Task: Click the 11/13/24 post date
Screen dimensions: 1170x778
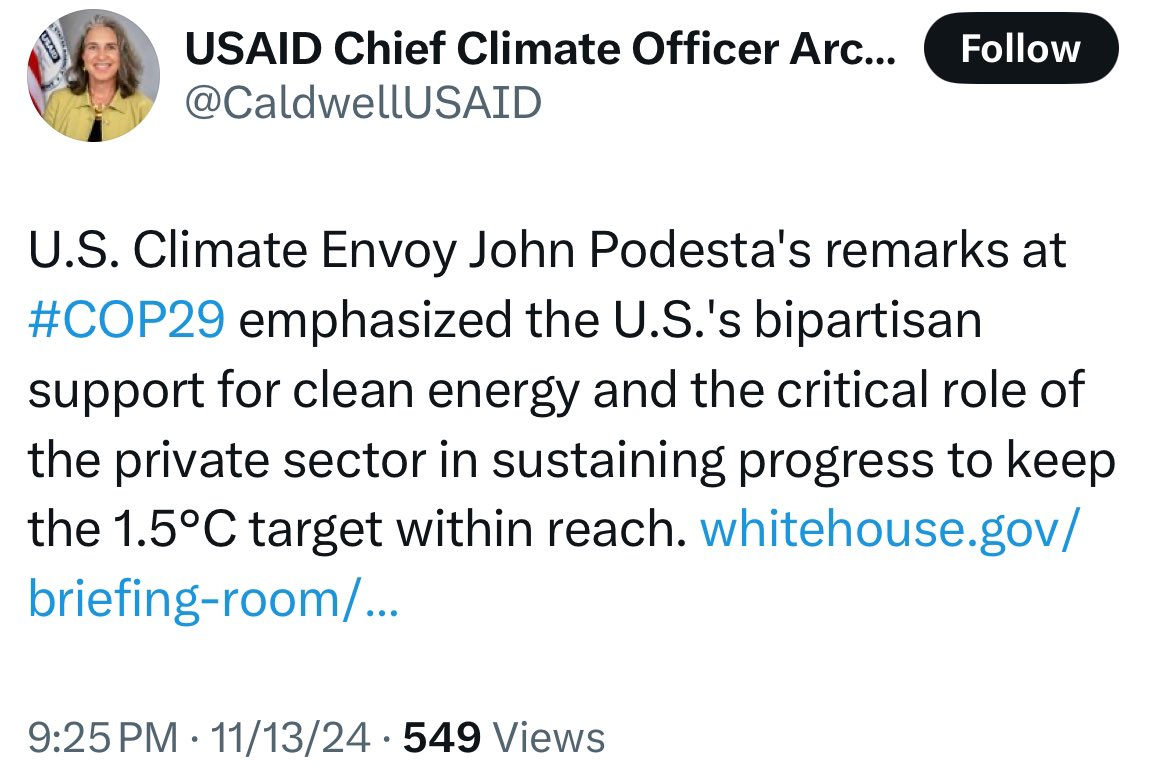Action: click(290, 738)
